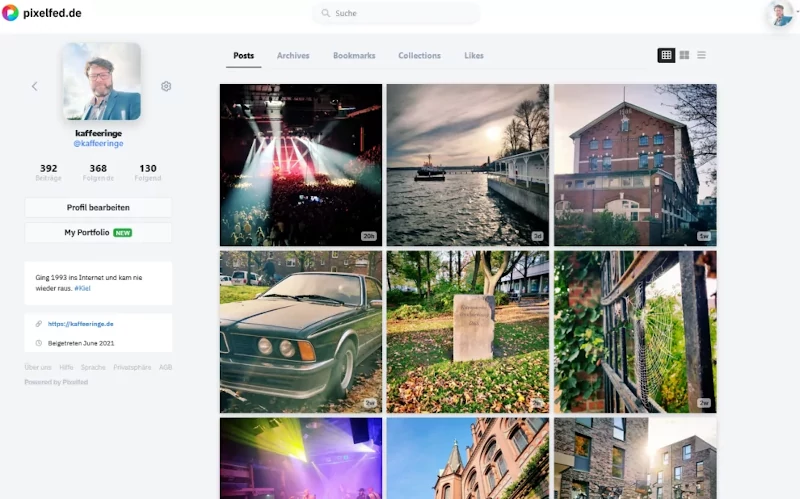Switch to the list feed layout
This screenshot has height=499, width=800.
(x=702, y=55)
